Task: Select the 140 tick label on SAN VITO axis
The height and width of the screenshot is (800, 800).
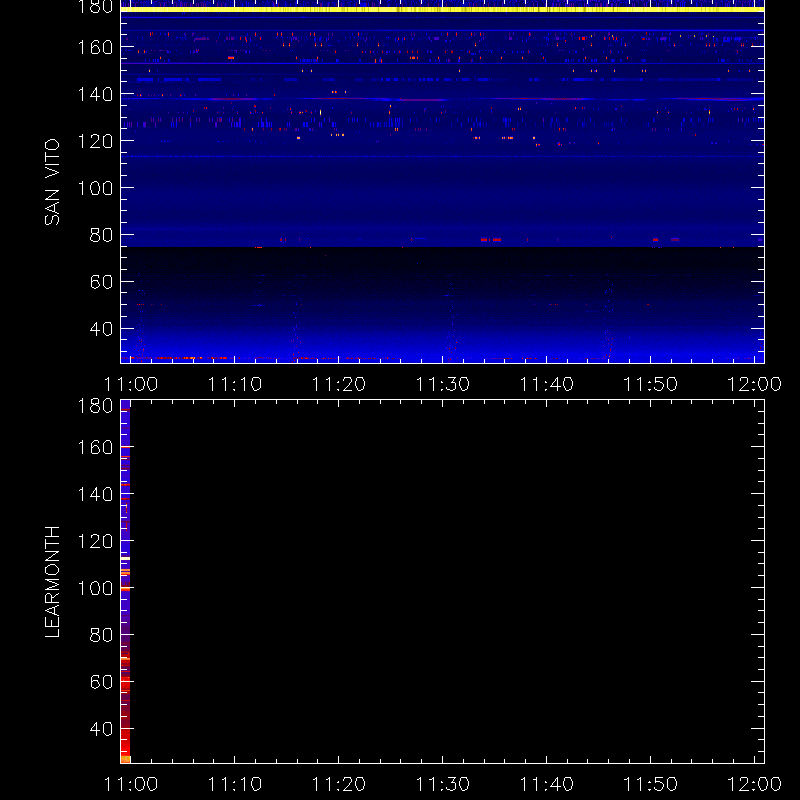Action: [95, 94]
